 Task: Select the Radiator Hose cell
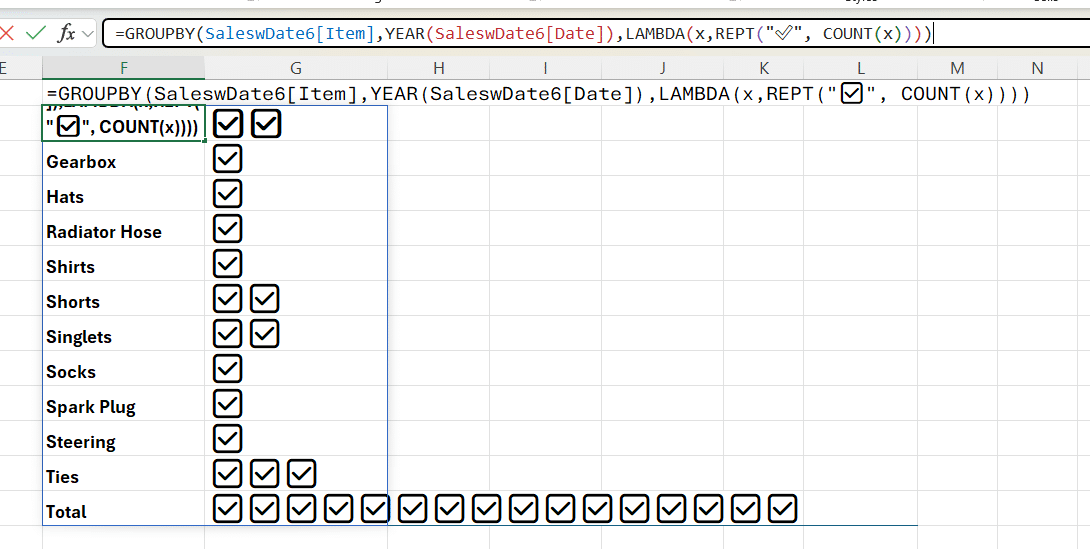tap(104, 232)
